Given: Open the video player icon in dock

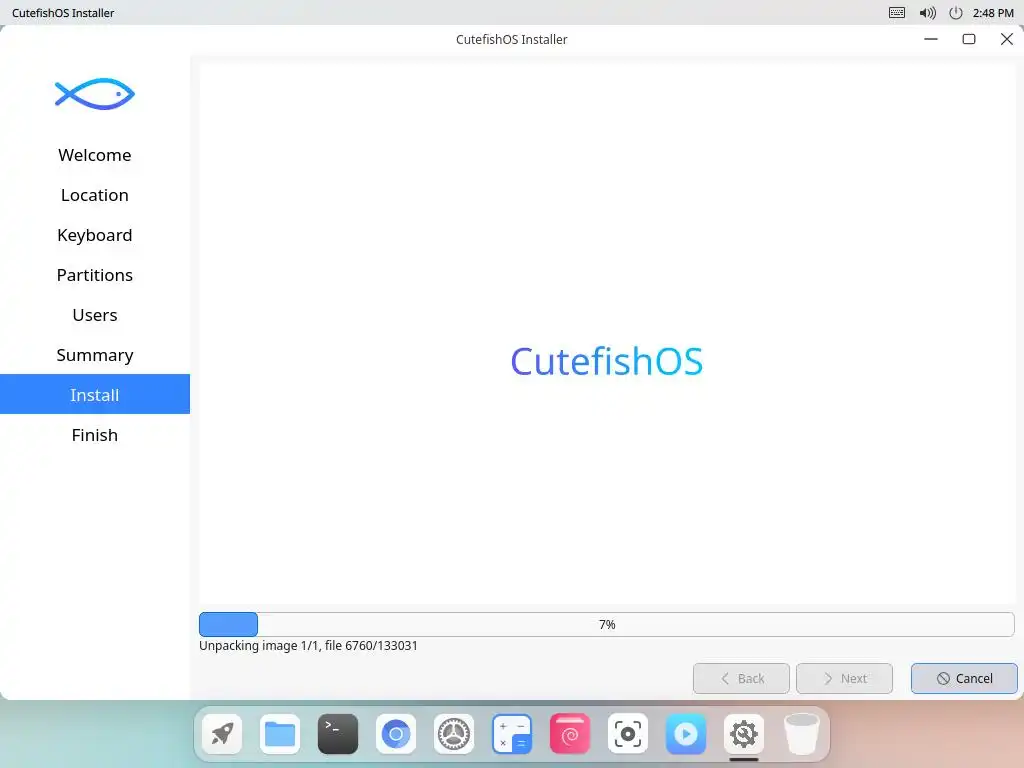Looking at the screenshot, I should (686, 734).
